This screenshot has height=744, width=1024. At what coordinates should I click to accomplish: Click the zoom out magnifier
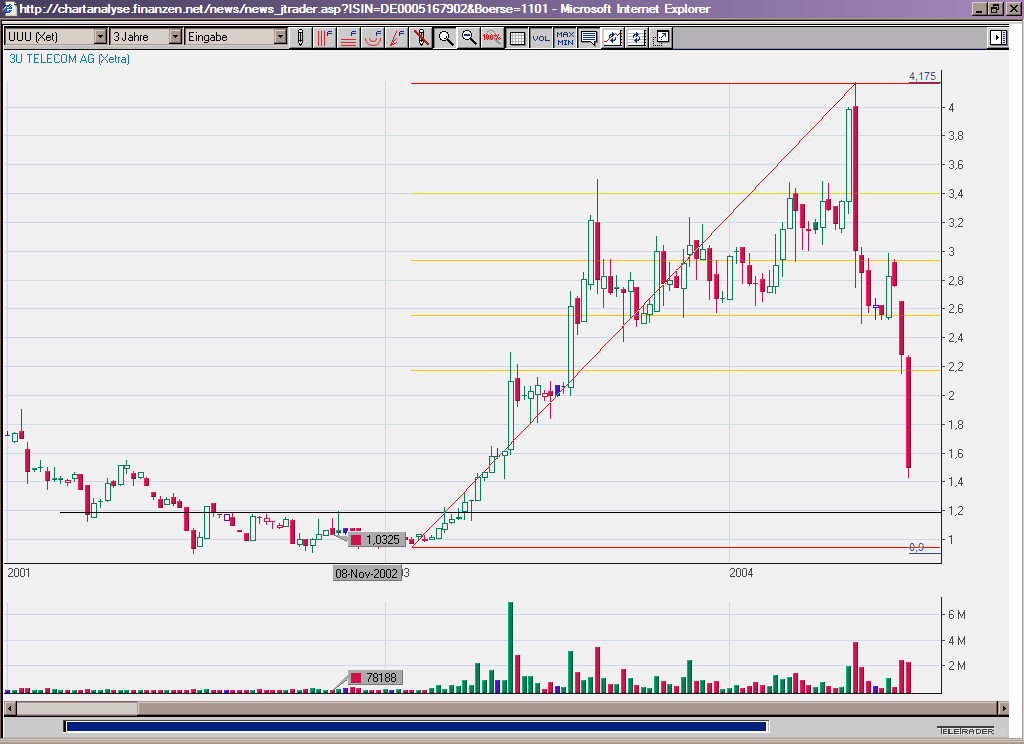(469, 37)
